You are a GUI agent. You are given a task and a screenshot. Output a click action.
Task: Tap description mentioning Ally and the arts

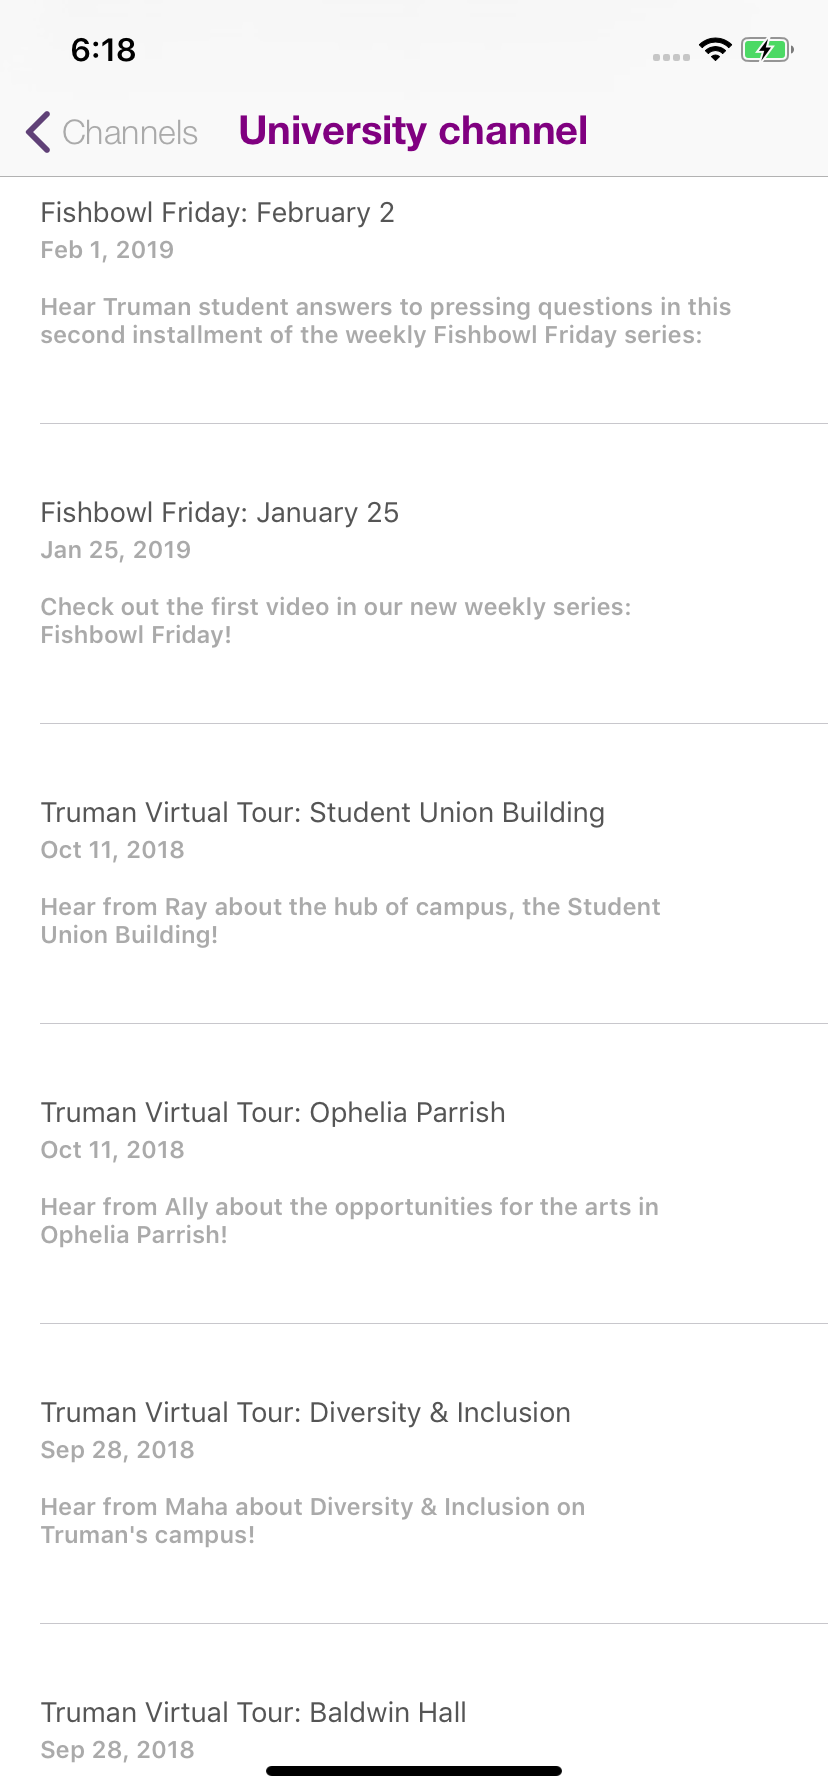349,1221
